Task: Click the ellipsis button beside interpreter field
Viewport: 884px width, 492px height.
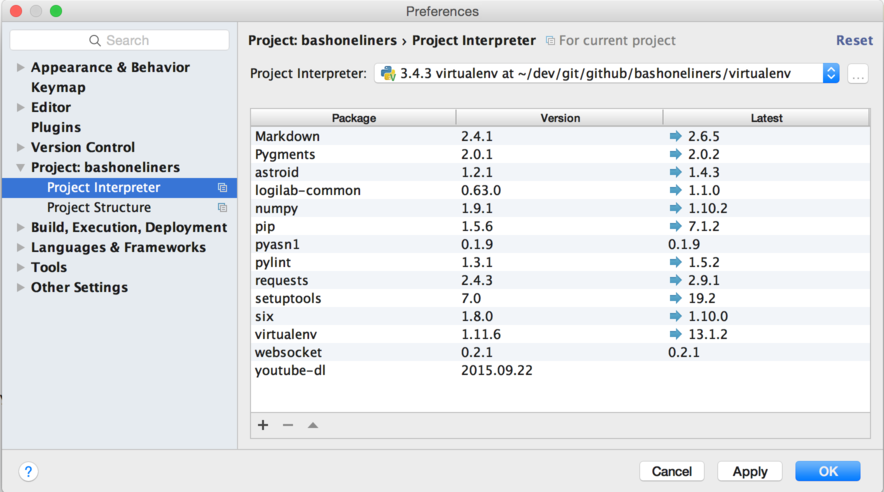Action: pyautogui.click(x=858, y=74)
